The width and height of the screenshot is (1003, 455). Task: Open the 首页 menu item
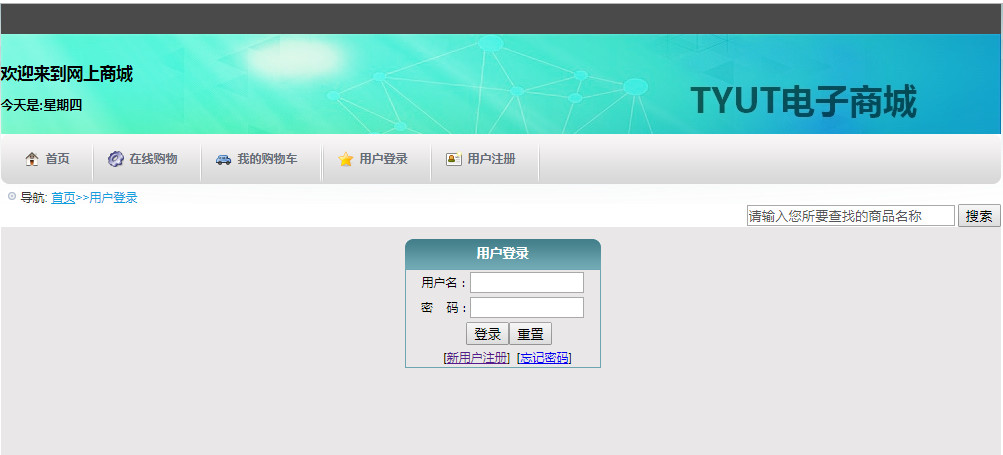[x=58, y=159]
